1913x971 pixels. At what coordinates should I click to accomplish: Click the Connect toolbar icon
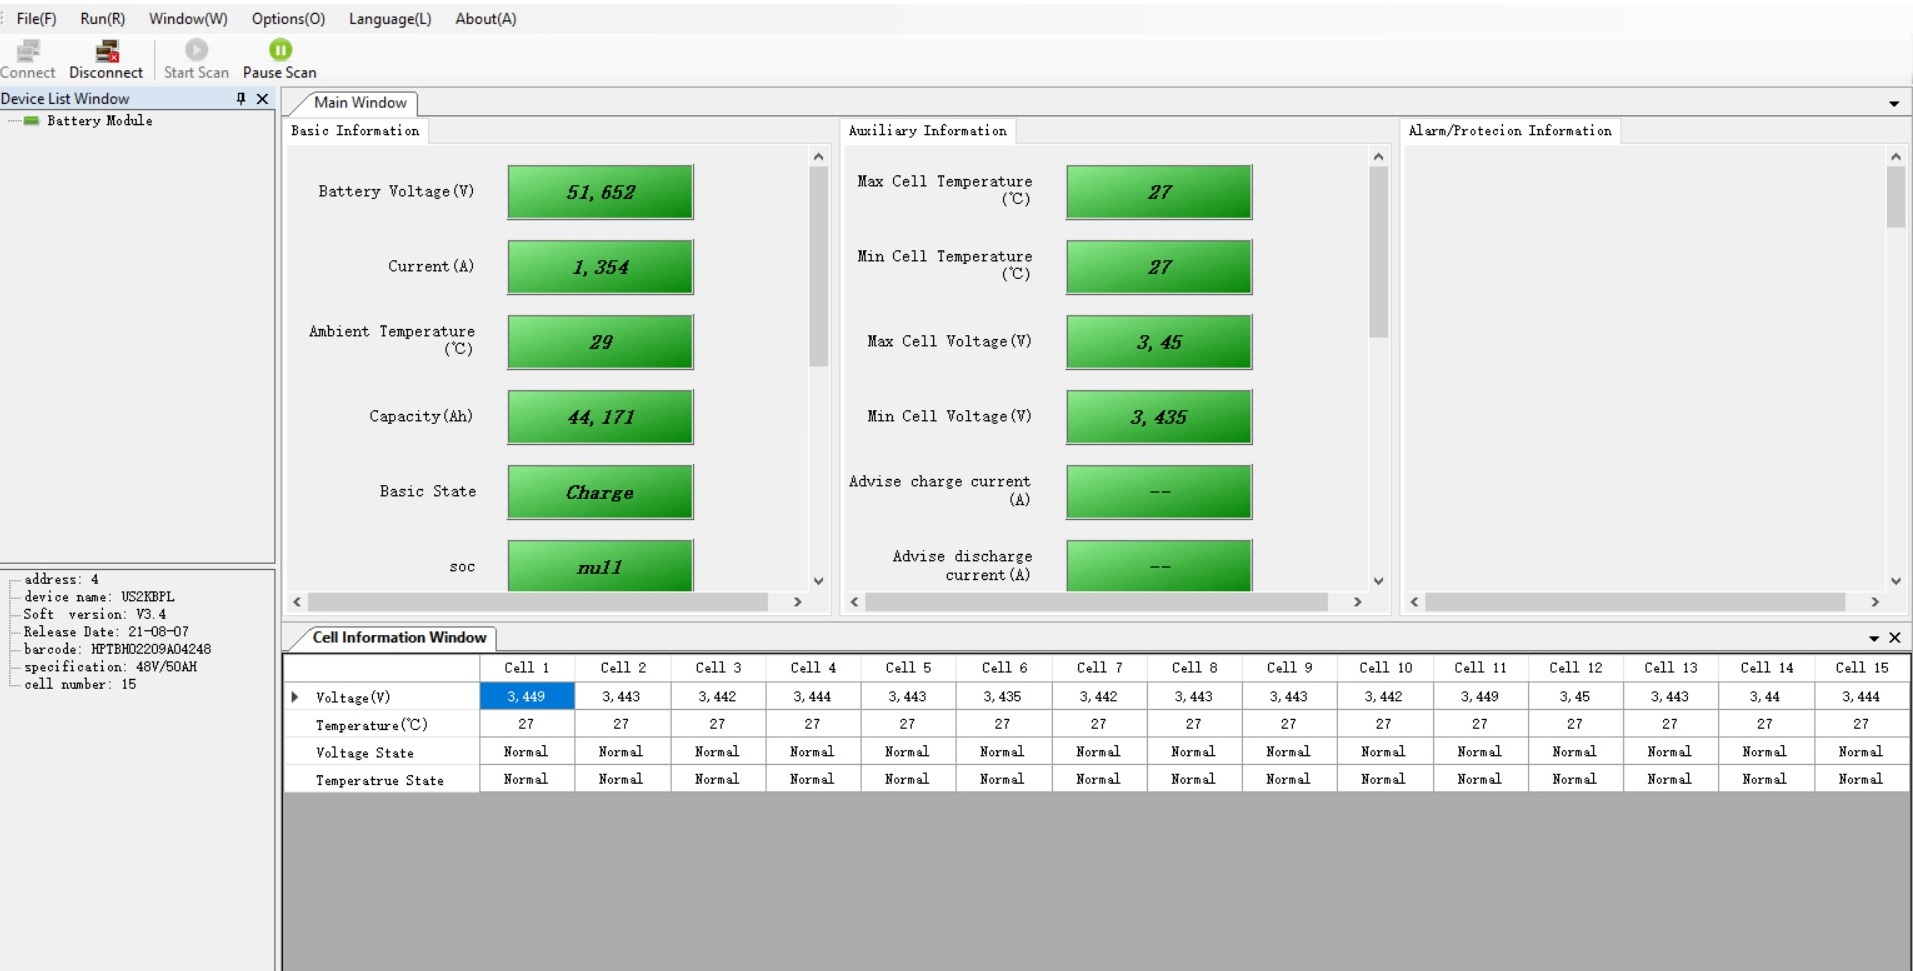tap(28, 51)
